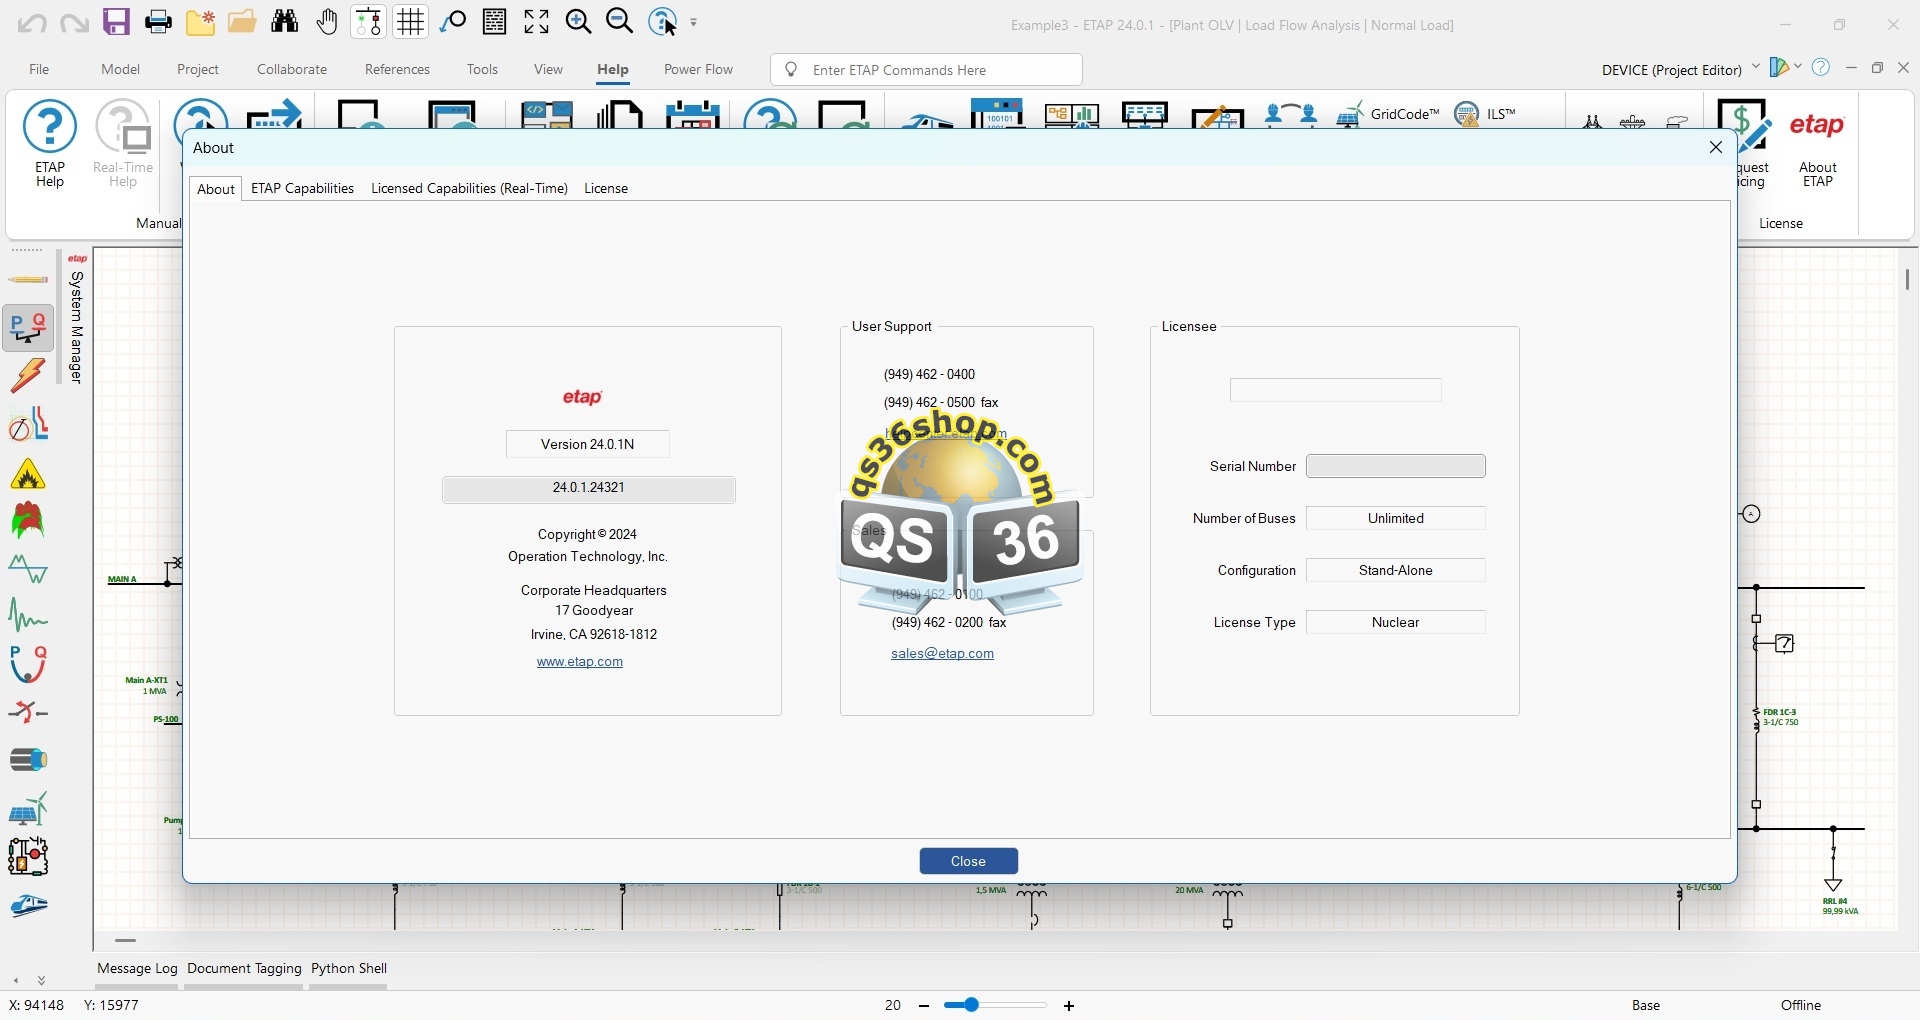Click the Version 24.0.1N field
Image resolution: width=1920 pixels, height=1020 pixels.
pyautogui.click(x=588, y=444)
